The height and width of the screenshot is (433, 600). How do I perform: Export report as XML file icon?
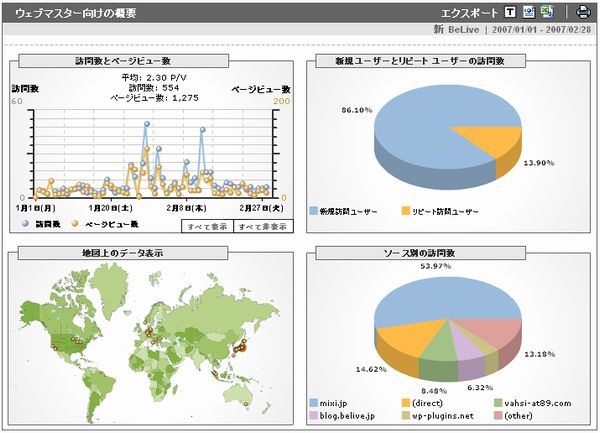click(x=529, y=12)
